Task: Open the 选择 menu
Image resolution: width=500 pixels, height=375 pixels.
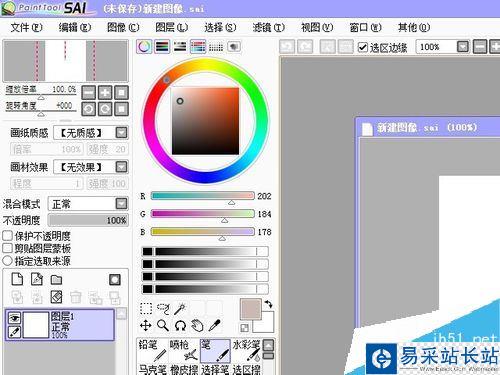Action: (x=220, y=27)
